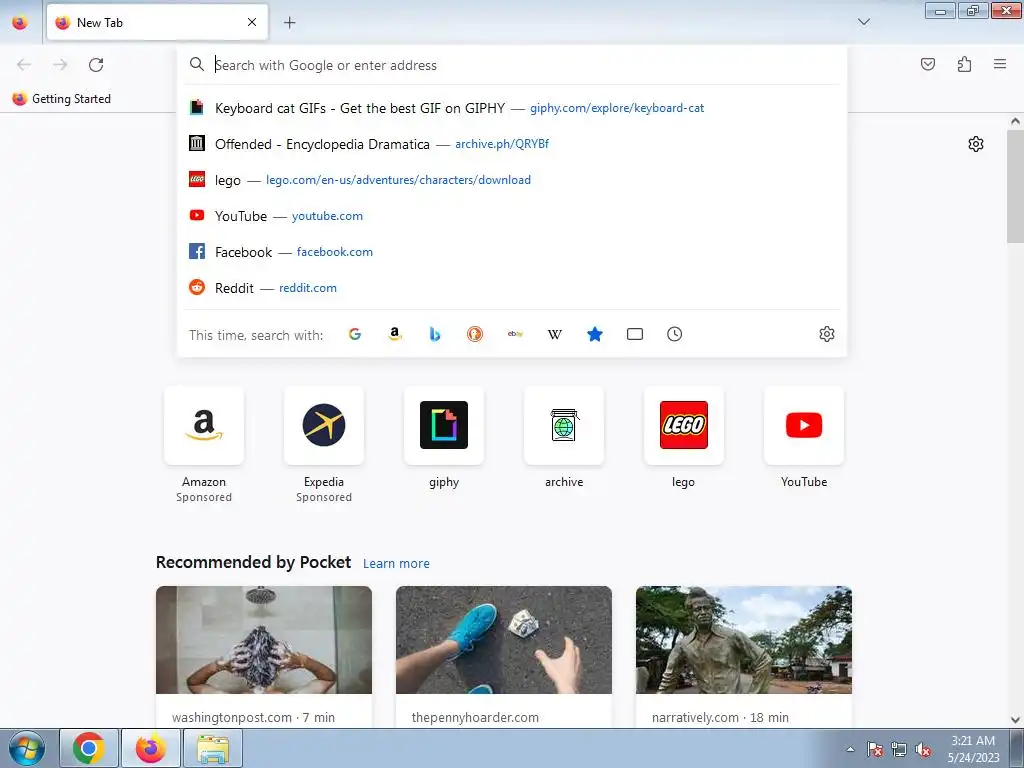
Task: Open YouTube suggestion in dropdown
Action: pyautogui.click(x=512, y=216)
